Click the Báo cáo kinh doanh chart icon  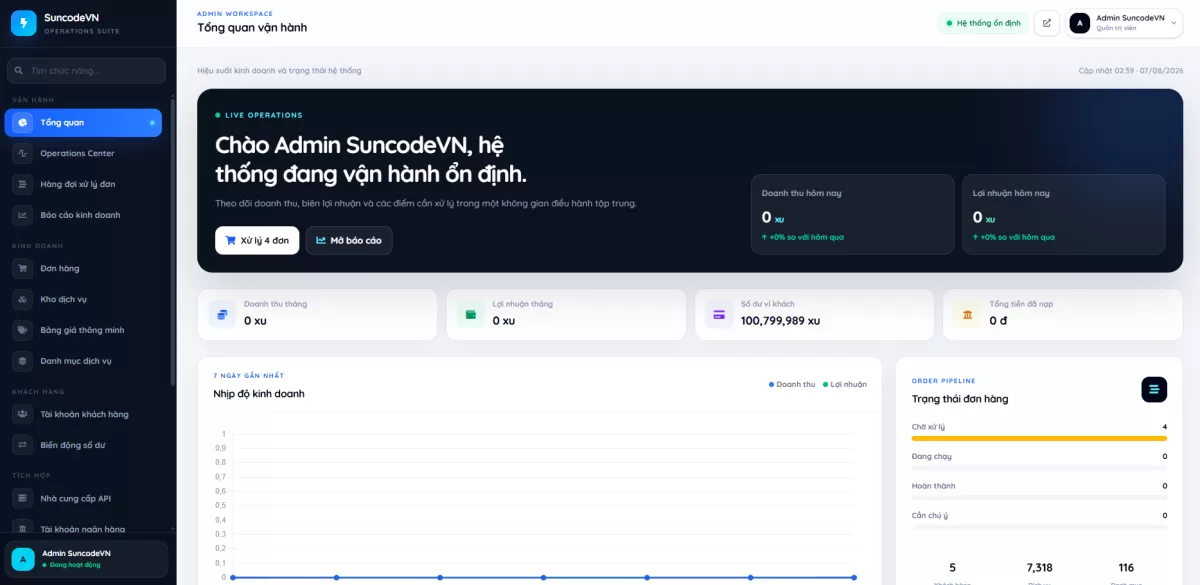(x=23, y=215)
